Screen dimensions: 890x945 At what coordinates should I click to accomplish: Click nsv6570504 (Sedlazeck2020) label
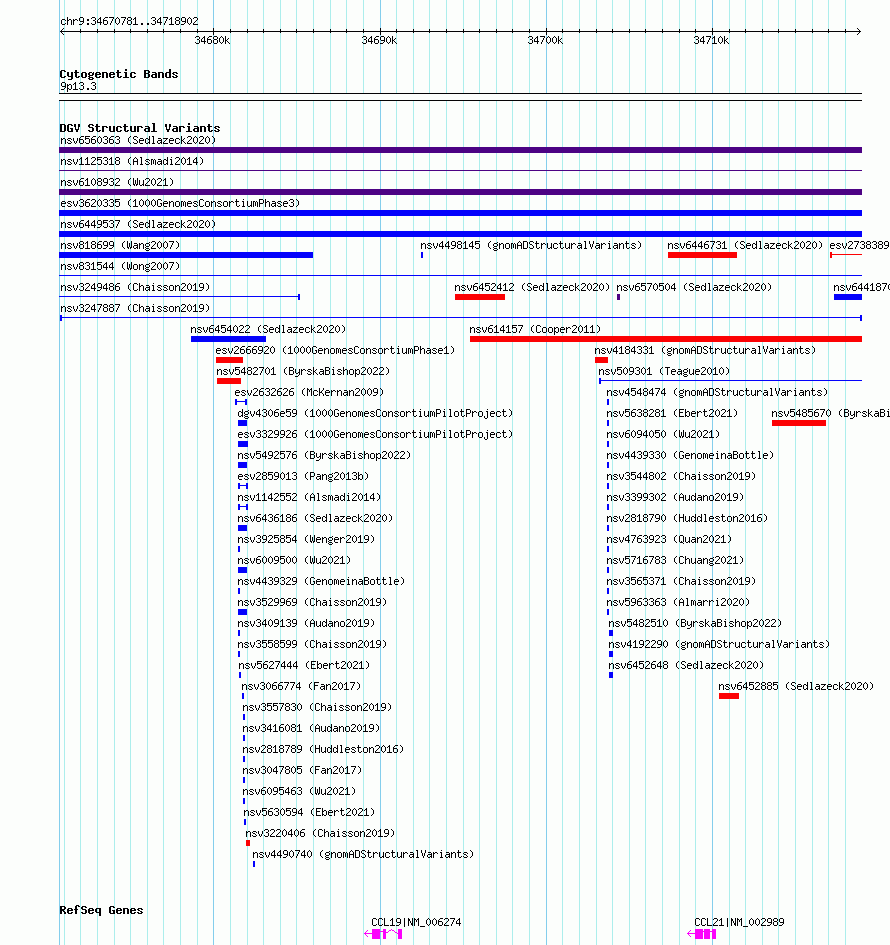[x=694, y=287]
